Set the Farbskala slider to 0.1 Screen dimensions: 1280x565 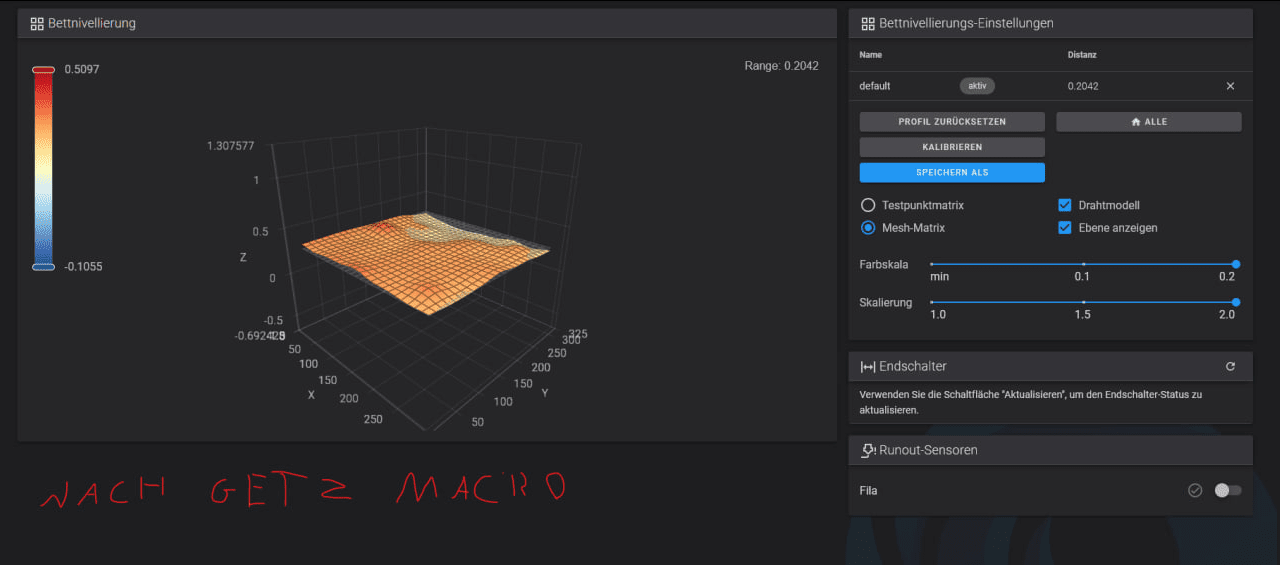pos(1083,264)
